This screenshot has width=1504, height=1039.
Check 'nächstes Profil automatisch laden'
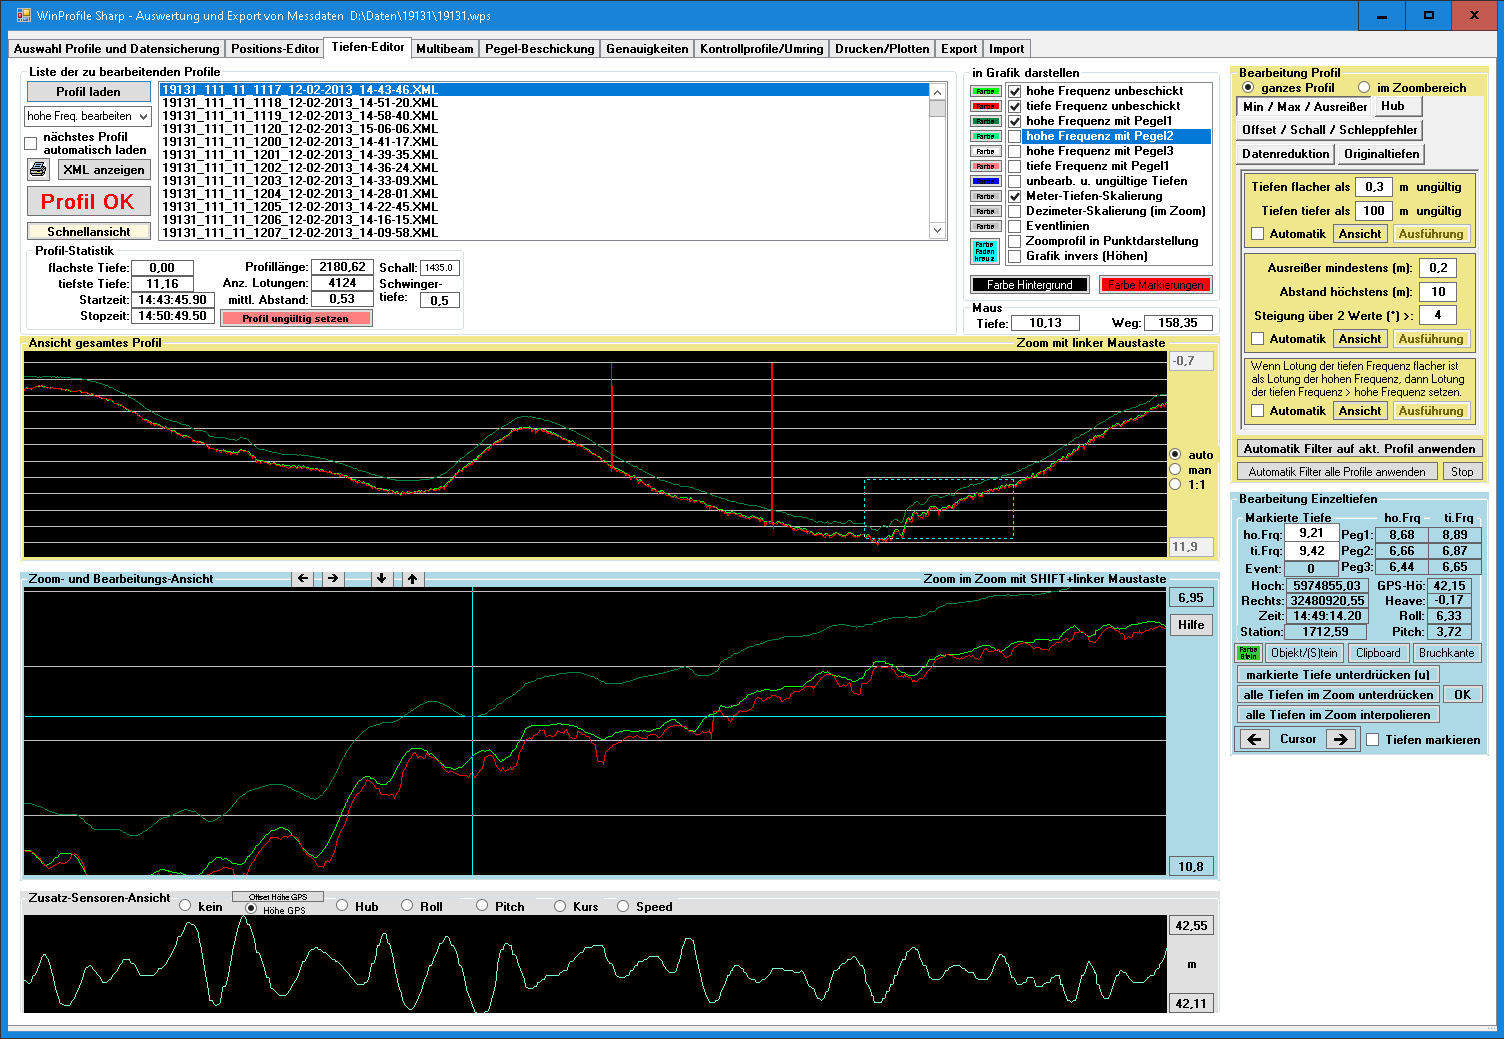[31, 143]
